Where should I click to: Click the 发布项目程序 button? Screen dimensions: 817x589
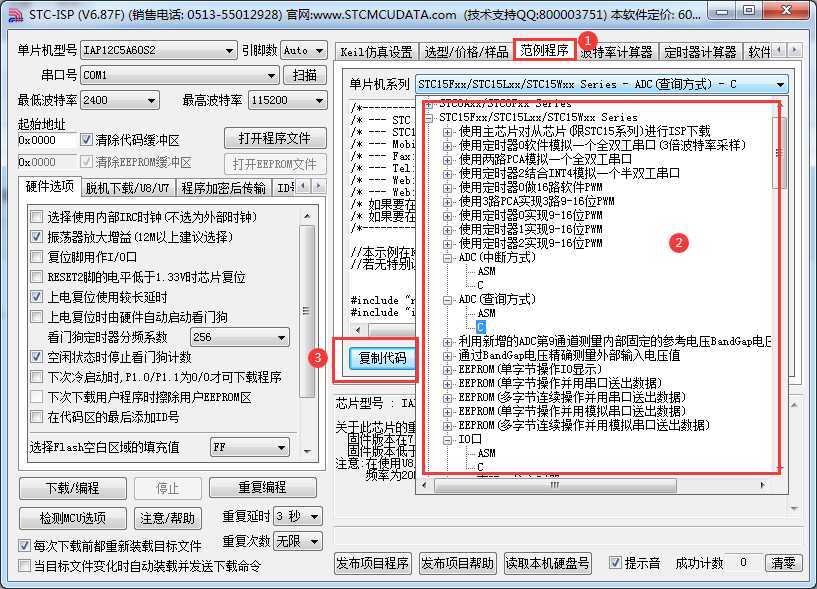pos(373,563)
